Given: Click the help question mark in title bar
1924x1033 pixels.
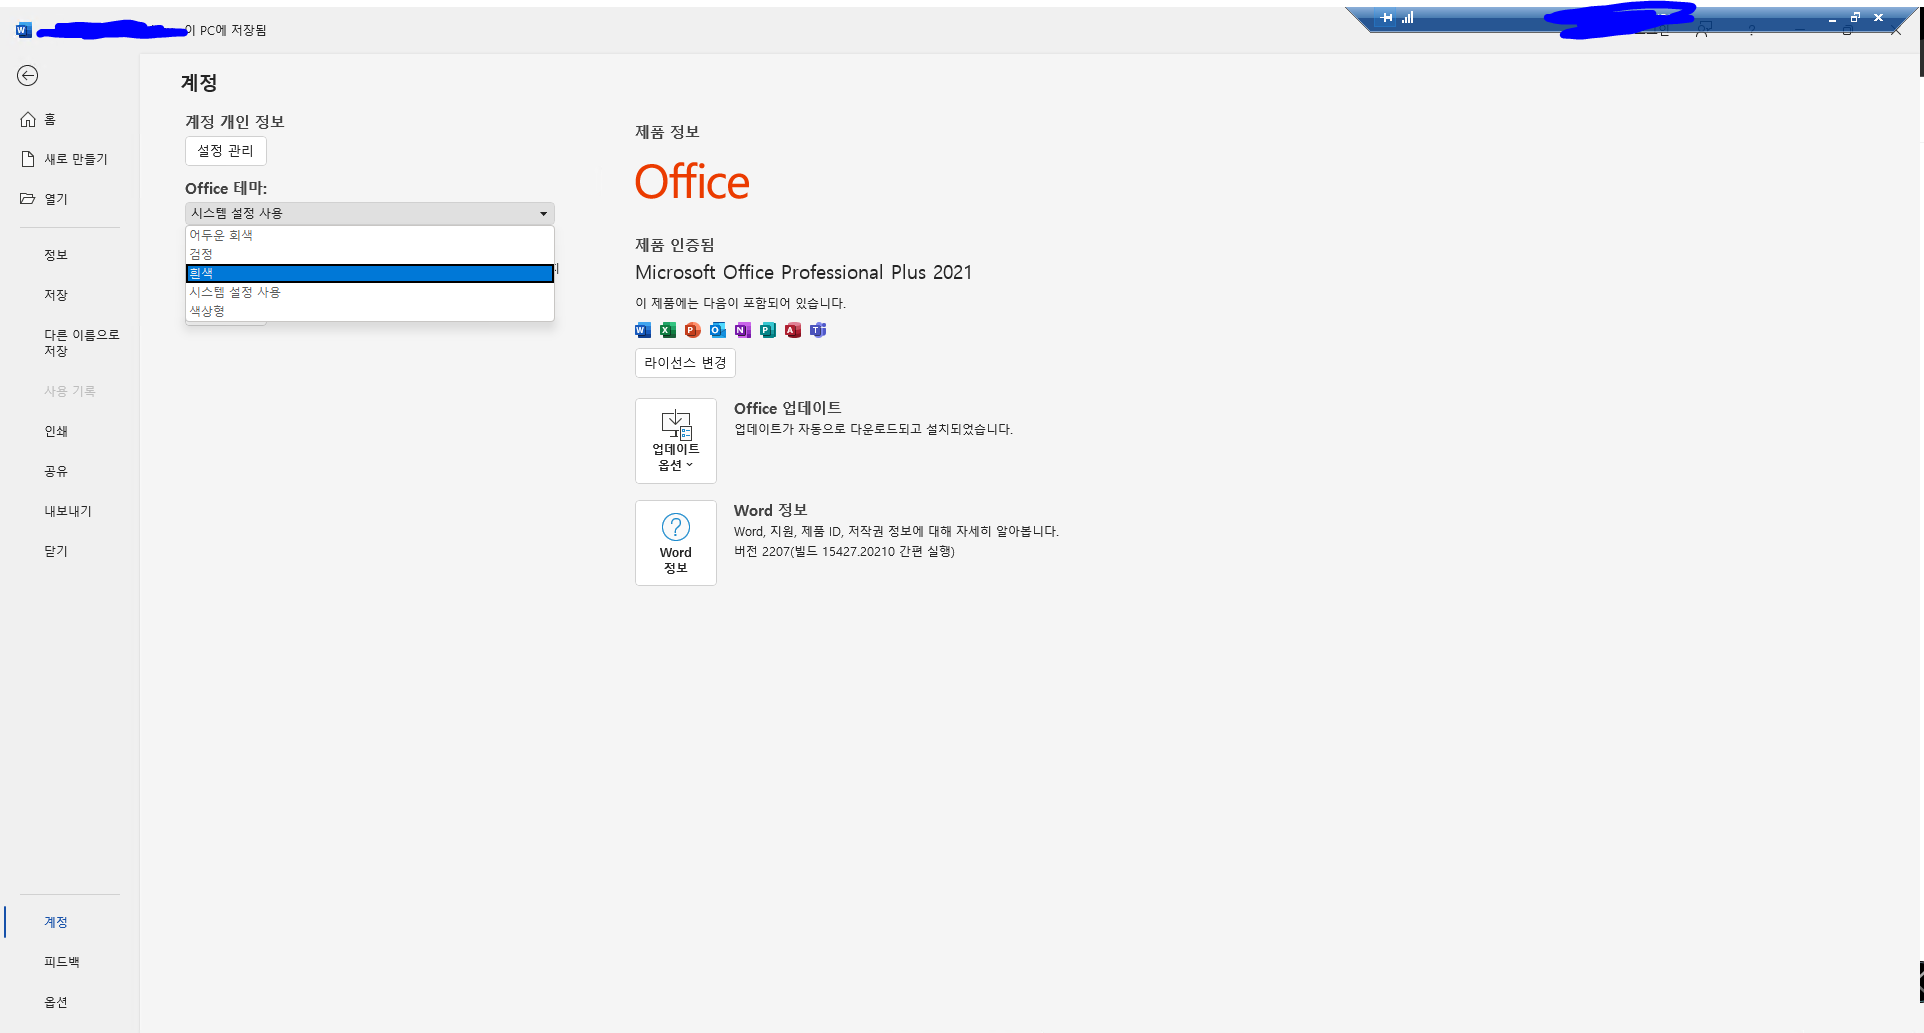Looking at the screenshot, I should point(1751,30).
